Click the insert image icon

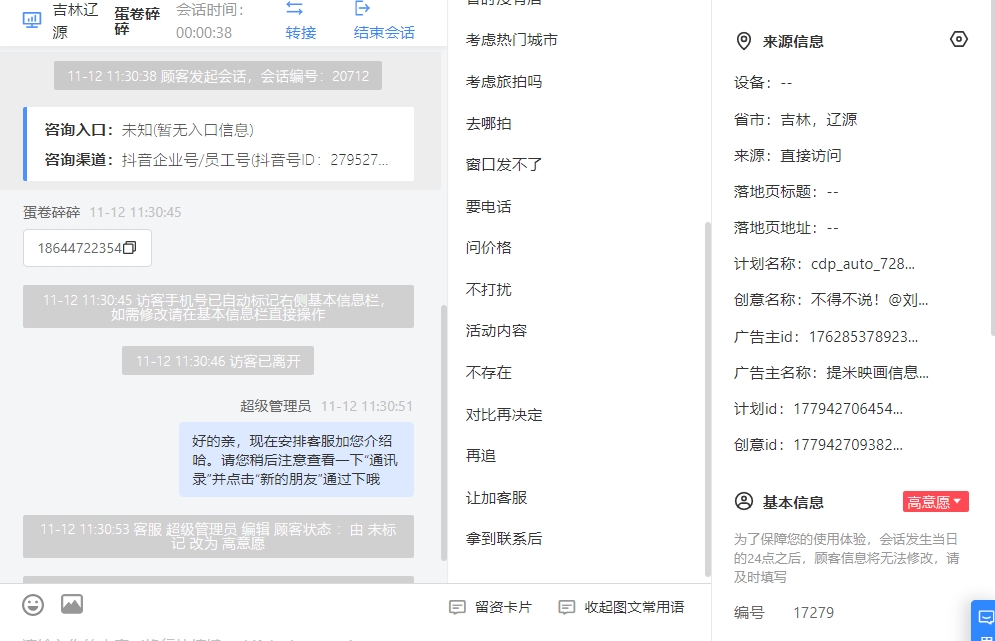(x=72, y=604)
